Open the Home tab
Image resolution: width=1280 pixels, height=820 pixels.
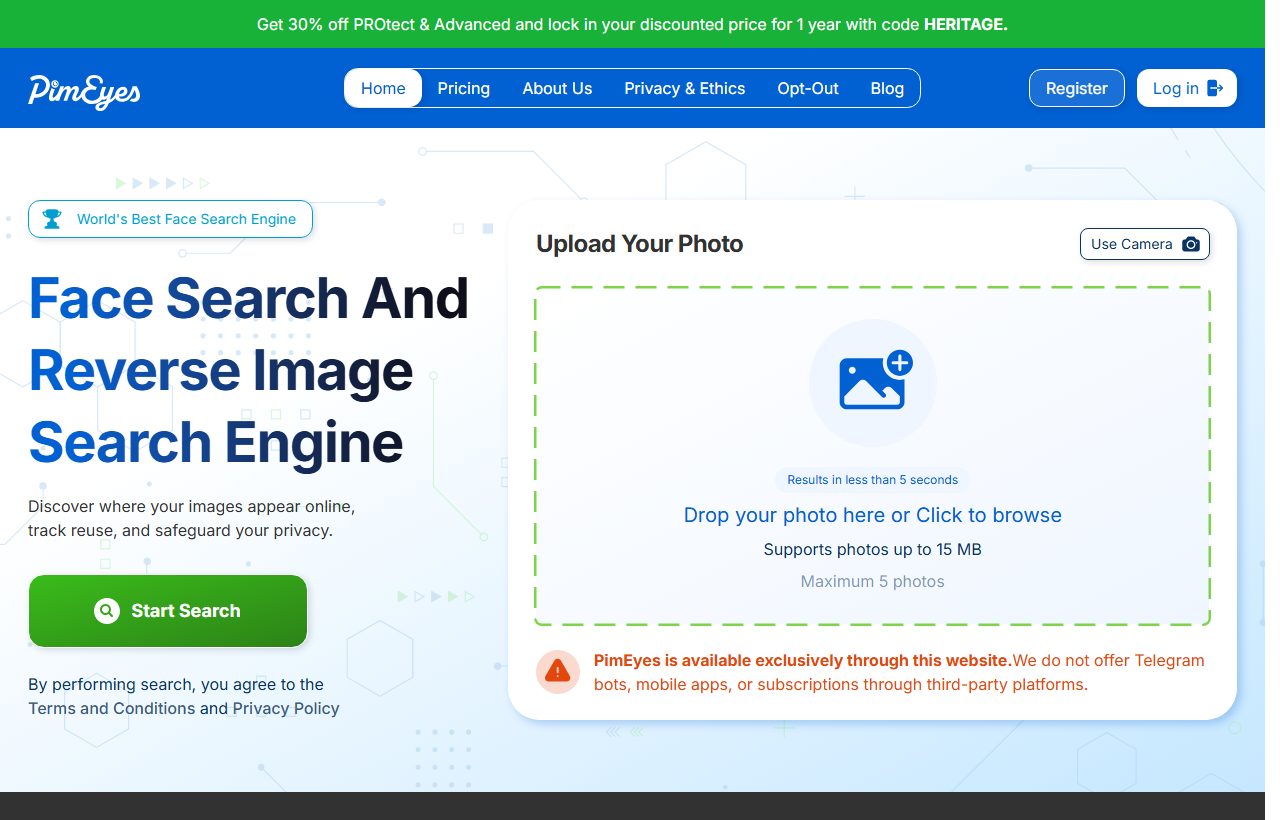point(383,88)
